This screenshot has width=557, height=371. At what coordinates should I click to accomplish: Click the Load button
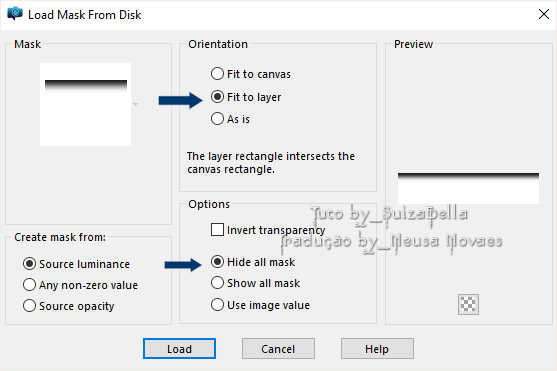point(179,349)
